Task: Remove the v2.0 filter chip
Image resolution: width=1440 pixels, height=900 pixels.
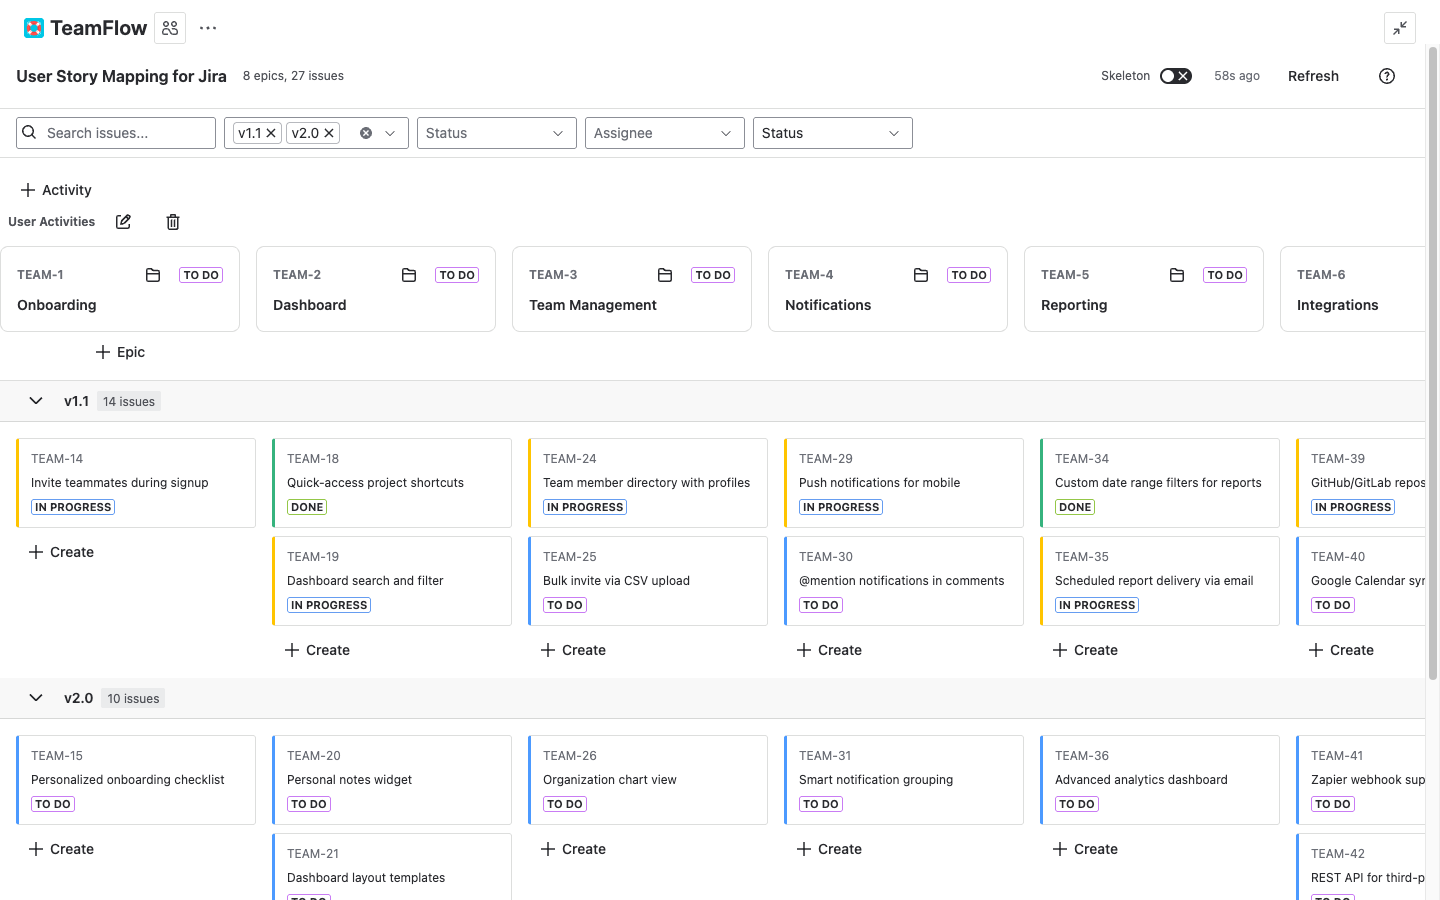Action: pos(328,132)
